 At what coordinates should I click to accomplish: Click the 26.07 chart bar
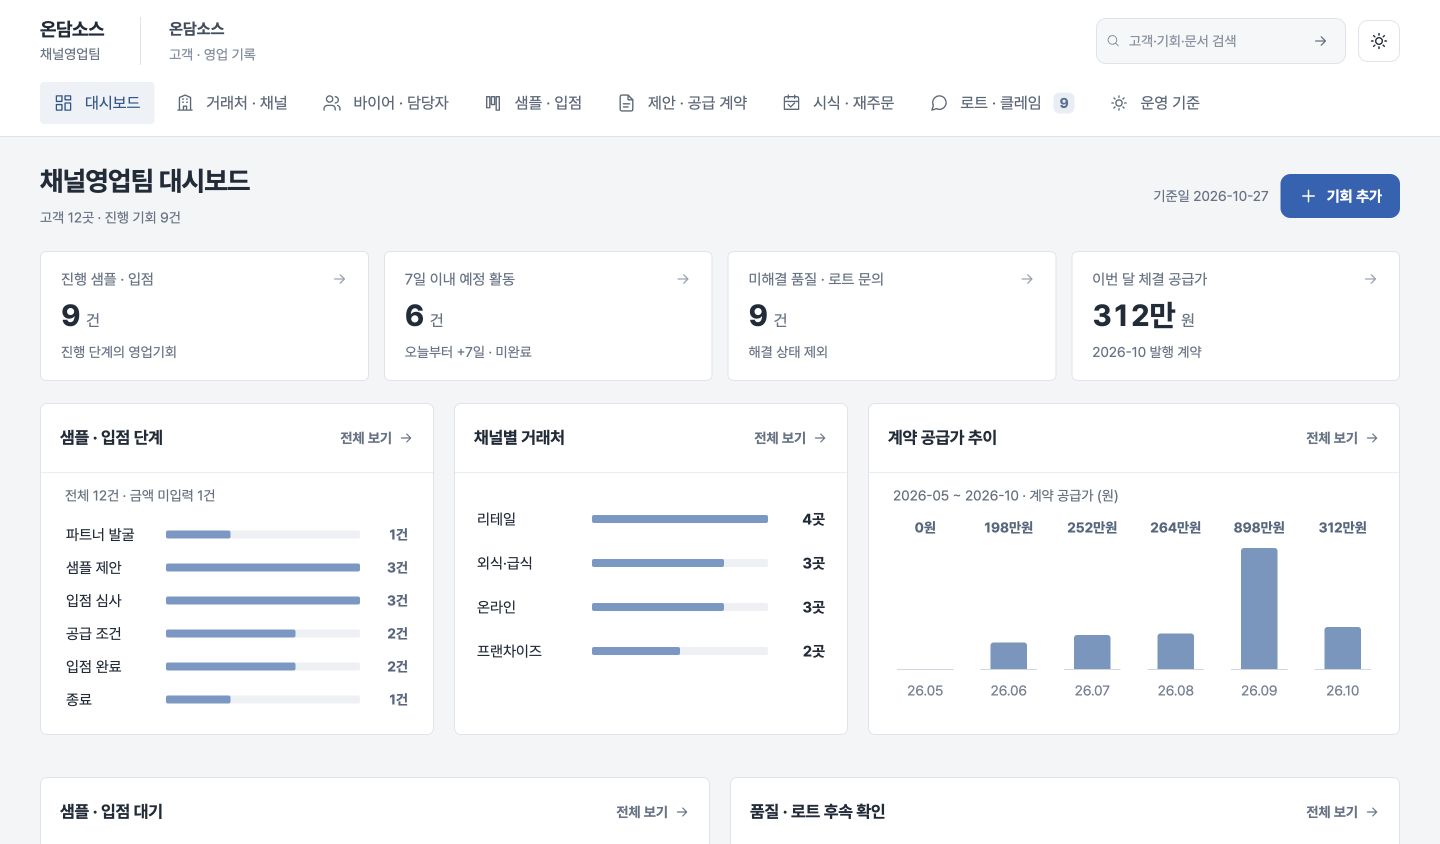[1092, 652]
